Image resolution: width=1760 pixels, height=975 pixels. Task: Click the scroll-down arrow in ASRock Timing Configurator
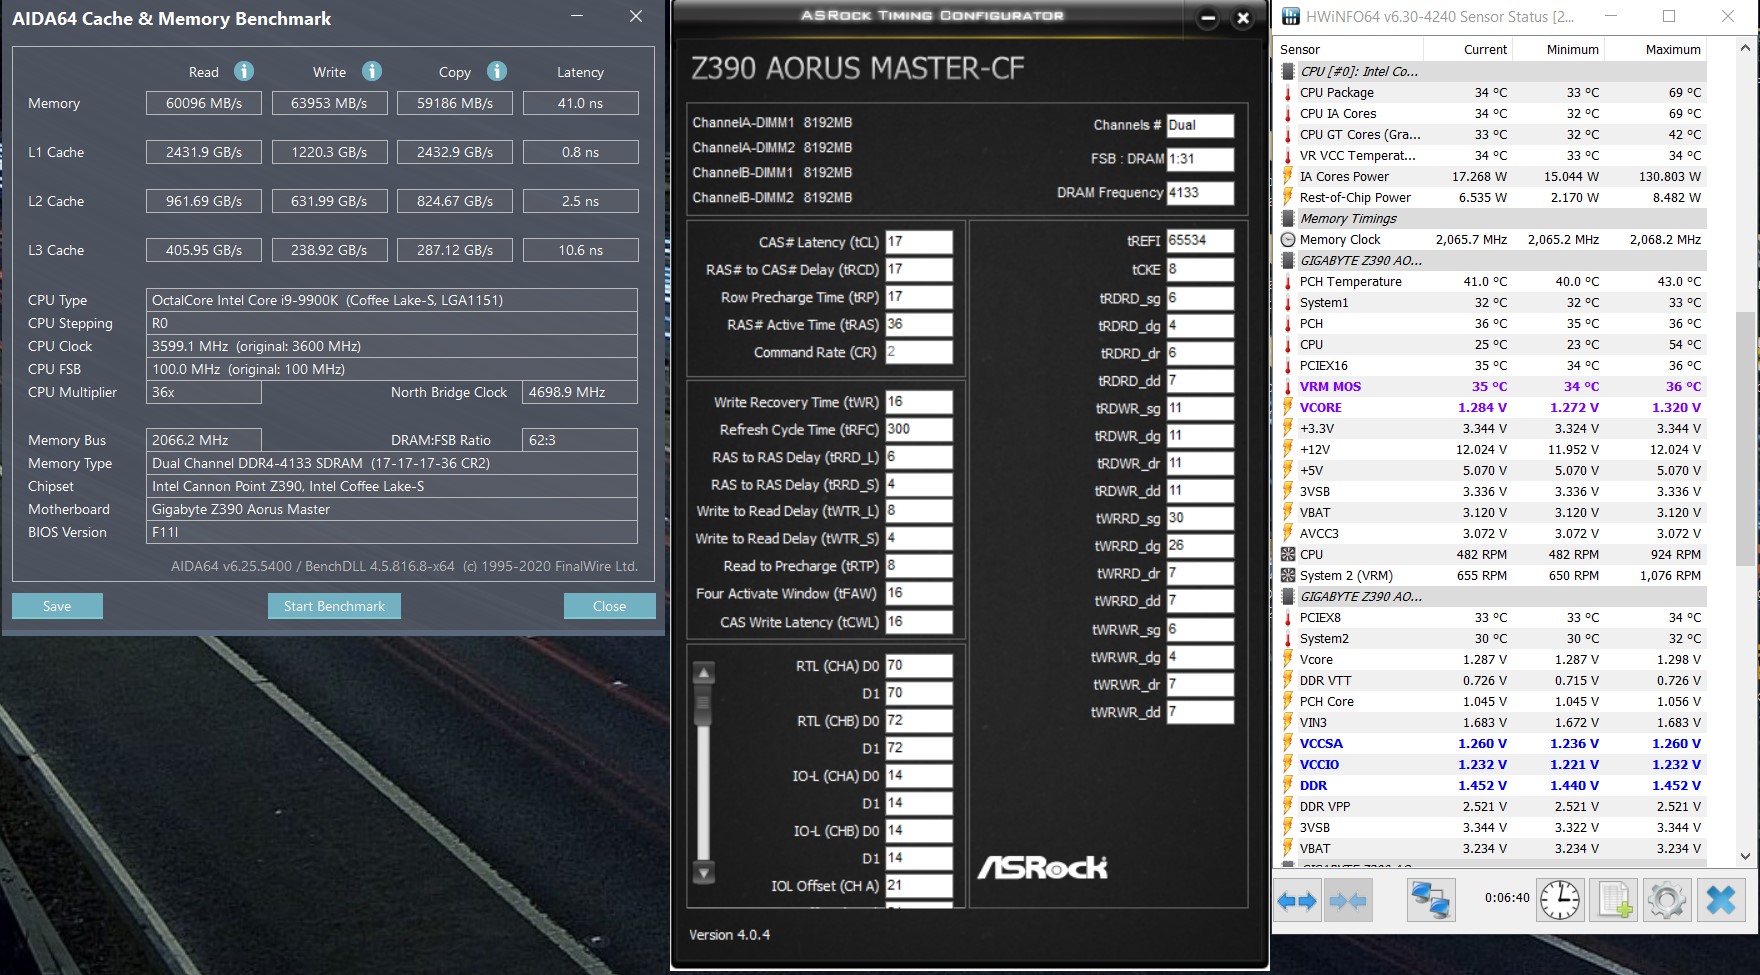point(704,872)
